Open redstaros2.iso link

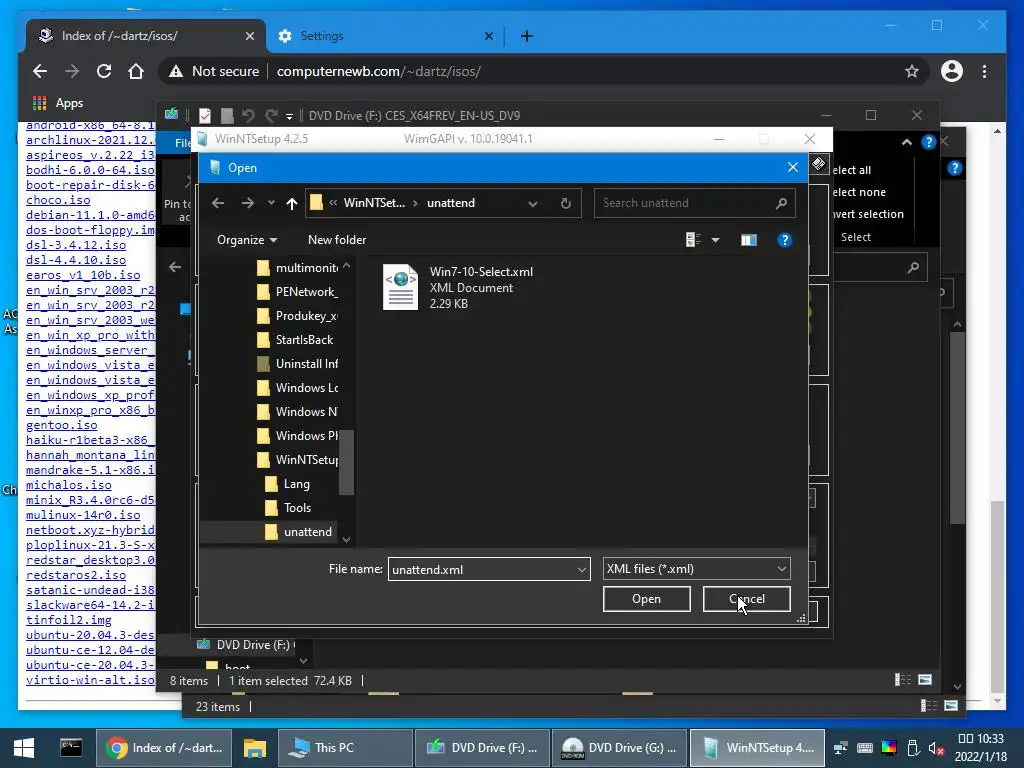(76, 575)
